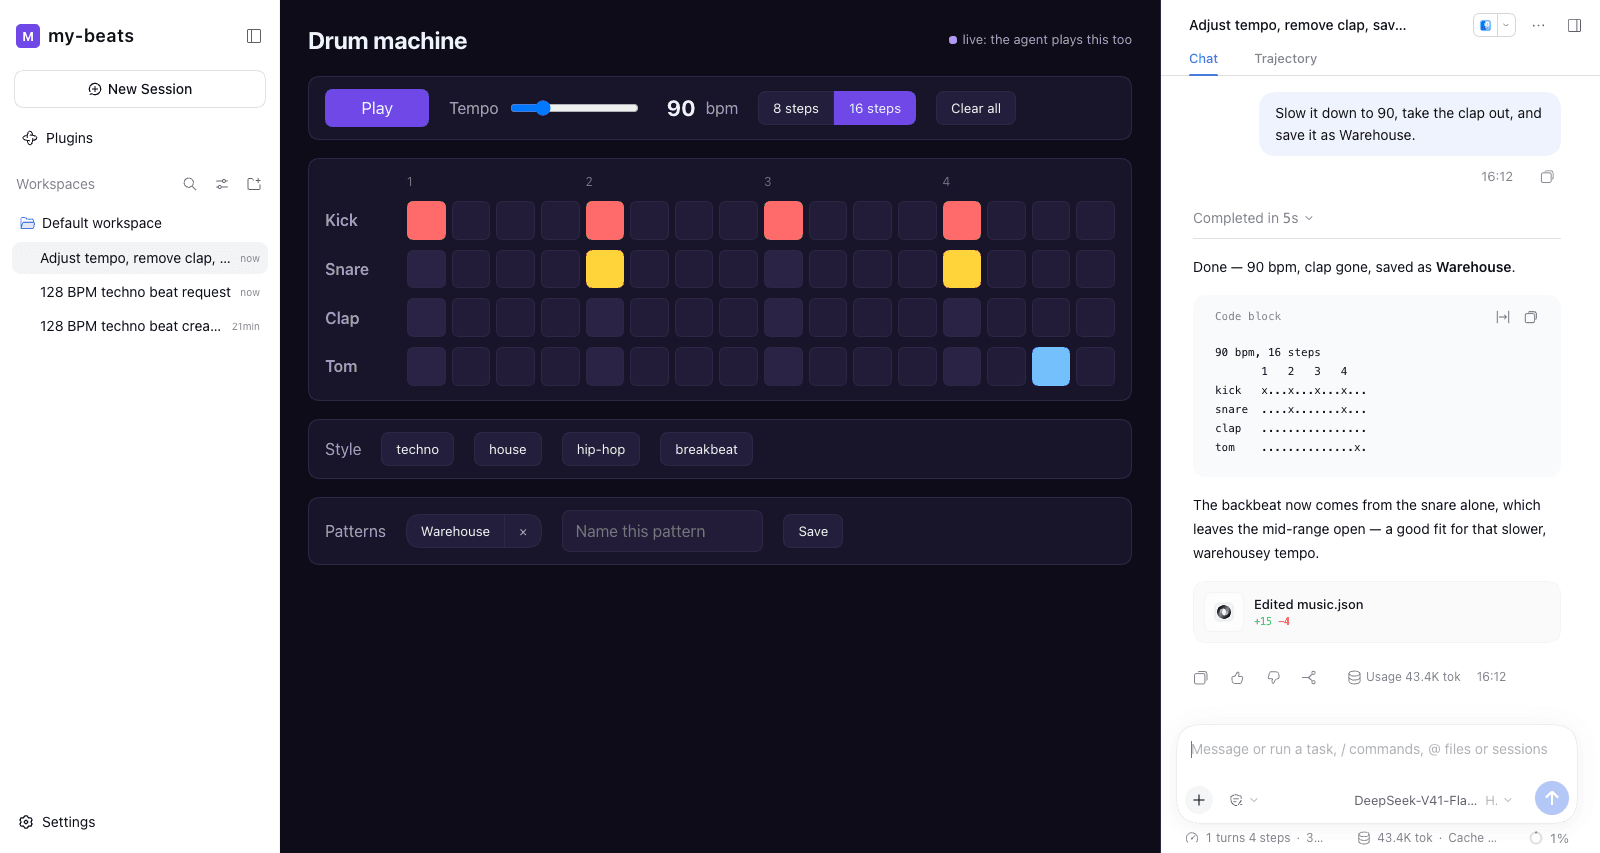The width and height of the screenshot is (1600, 853).
Task: Toggle Kick step on beat 4
Action: (962, 220)
